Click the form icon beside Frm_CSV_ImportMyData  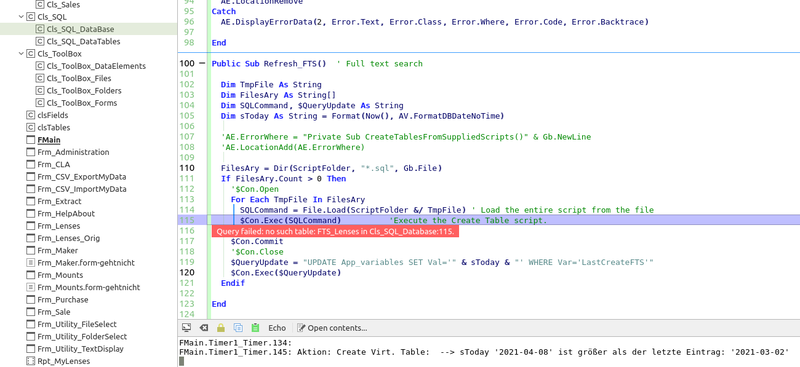[30, 189]
